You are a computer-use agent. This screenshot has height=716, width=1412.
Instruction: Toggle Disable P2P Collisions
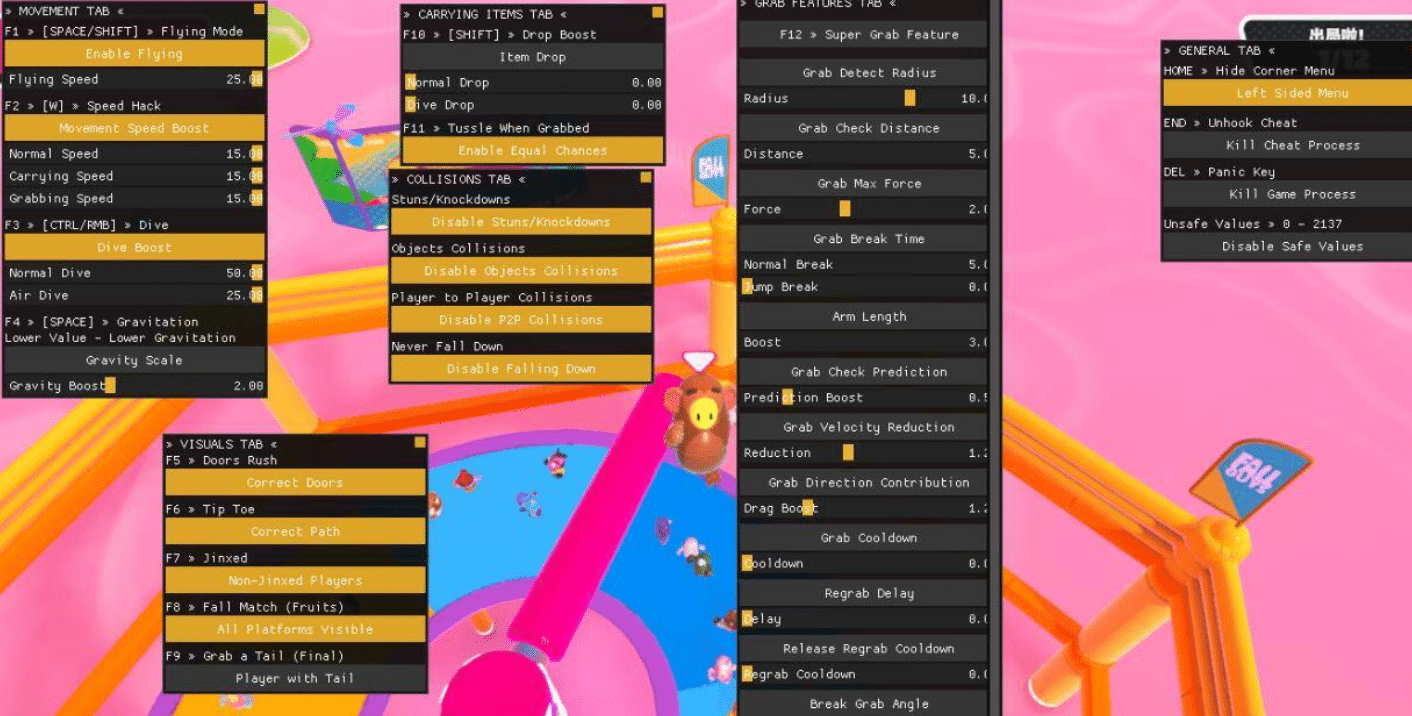520,320
